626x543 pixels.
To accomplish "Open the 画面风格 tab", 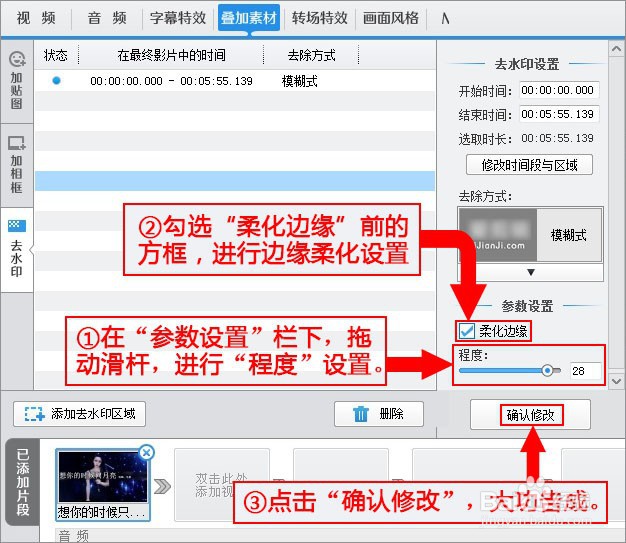I will (x=390, y=18).
